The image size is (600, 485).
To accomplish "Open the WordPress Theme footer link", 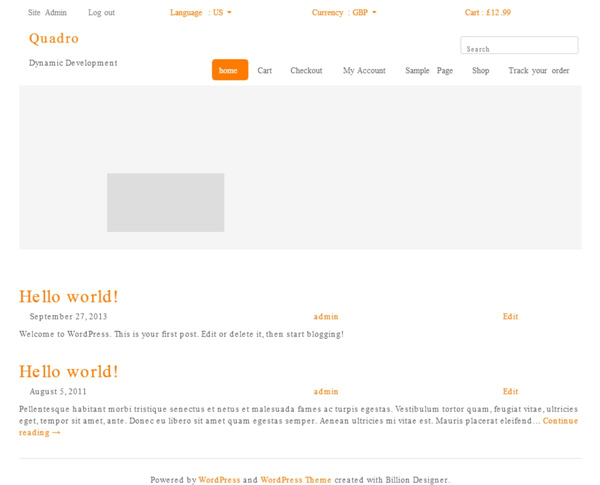I will click(295, 480).
